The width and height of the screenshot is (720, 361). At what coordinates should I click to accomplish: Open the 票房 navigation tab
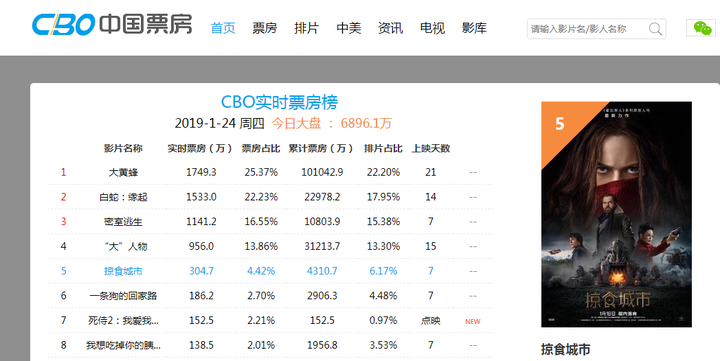[264, 28]
